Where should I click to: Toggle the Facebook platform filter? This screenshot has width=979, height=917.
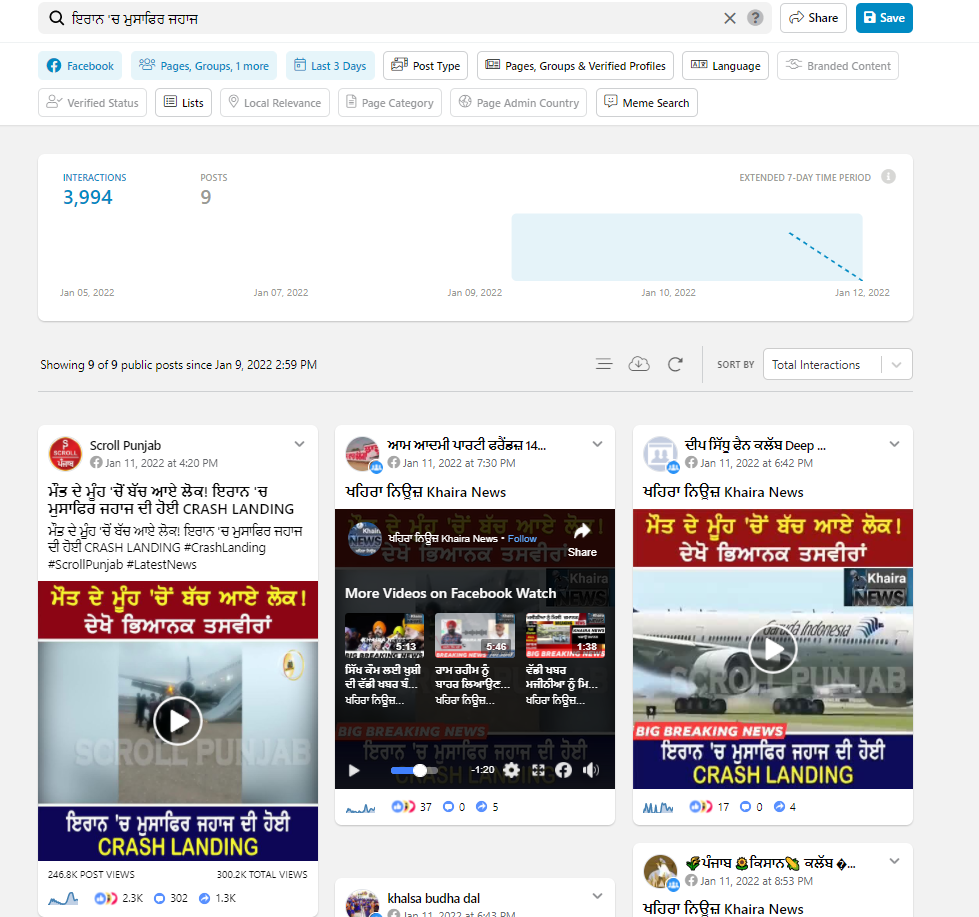click(80, 66)
